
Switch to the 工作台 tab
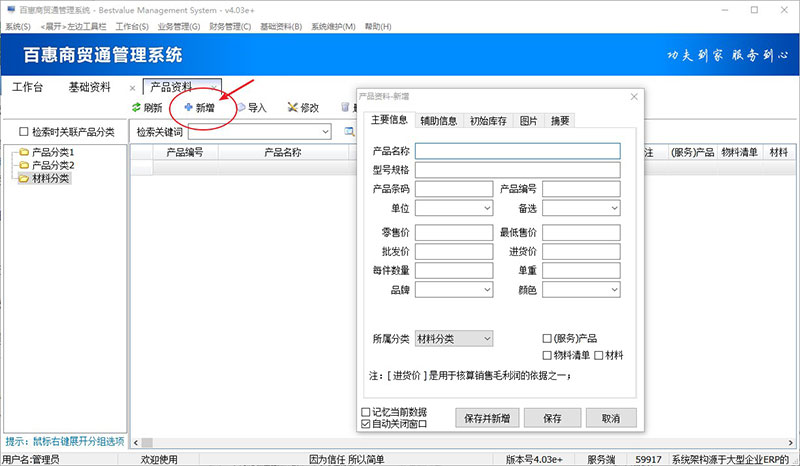click(x=28, y=87)
